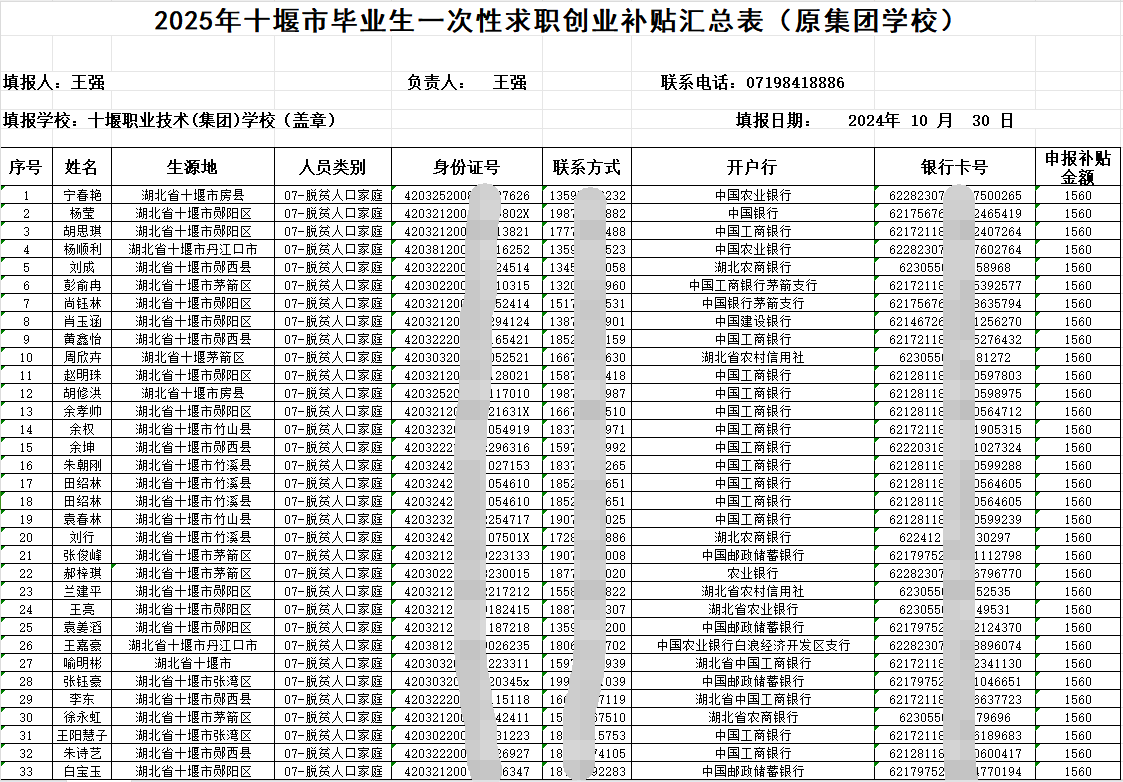The height and width of the screenshot is (782, 1123).
Task: Select the spreadsheet title cell at top
Action: tap(560, 20)
